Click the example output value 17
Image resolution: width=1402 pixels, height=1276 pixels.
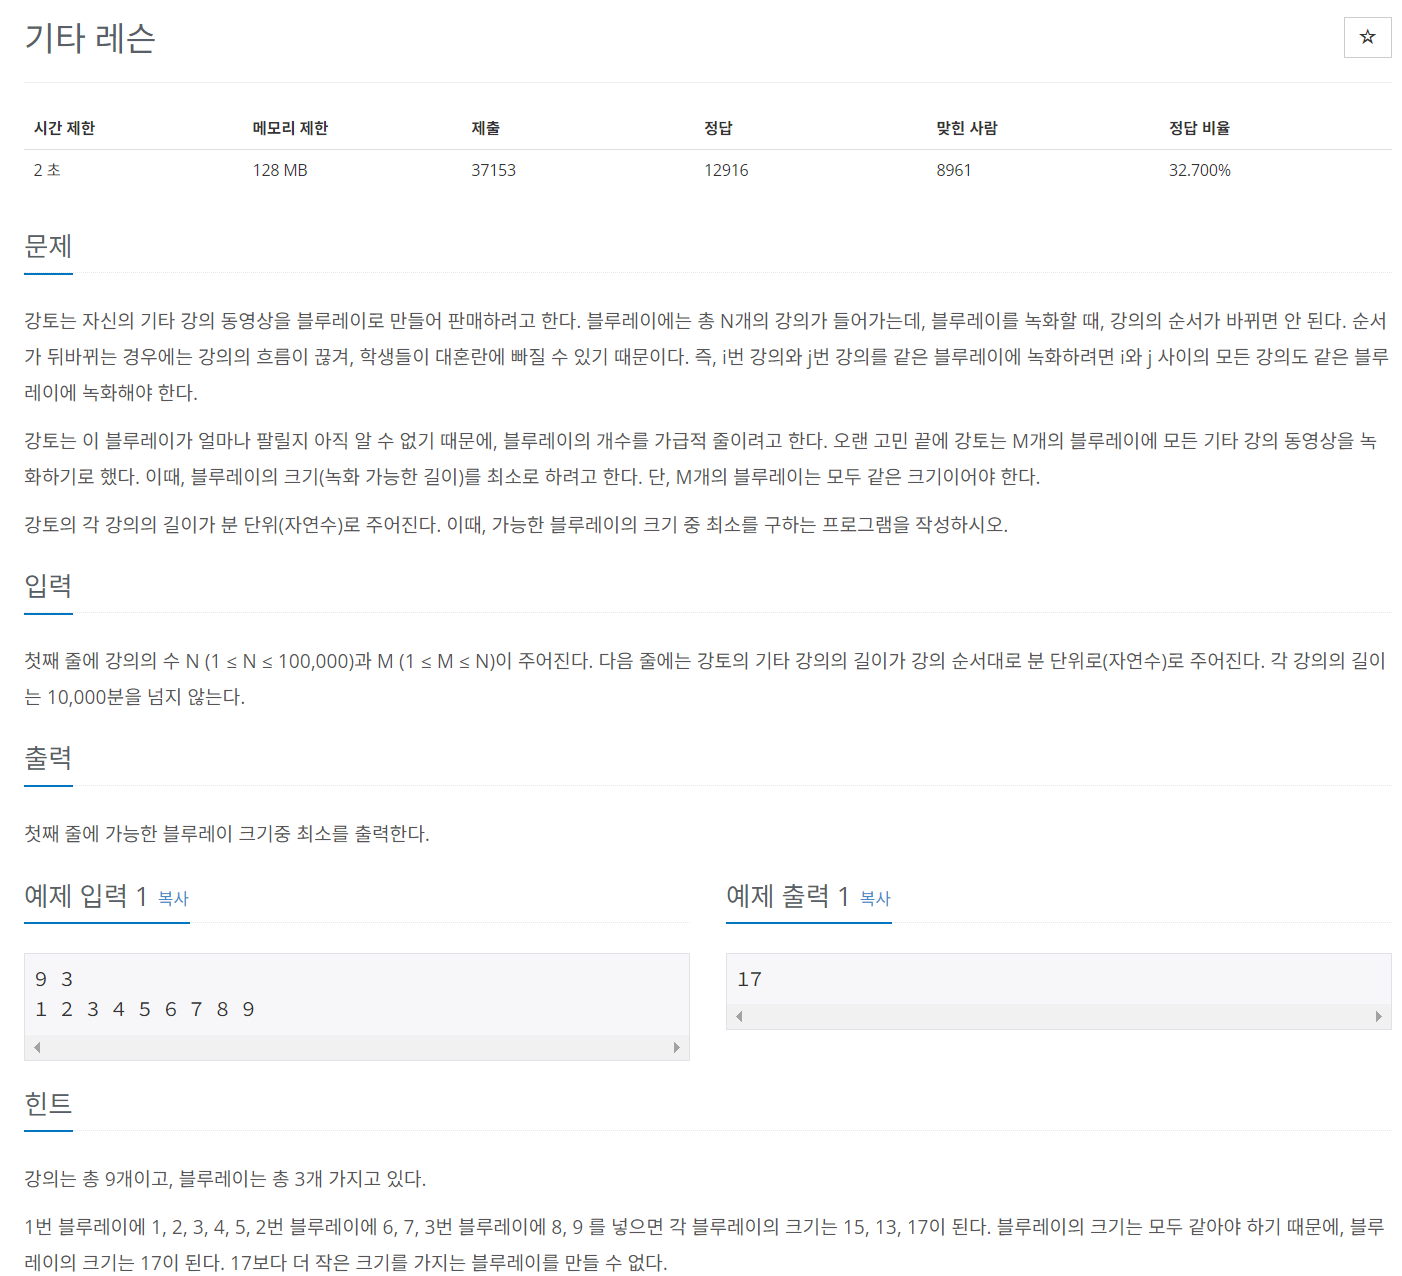point(749,979)
